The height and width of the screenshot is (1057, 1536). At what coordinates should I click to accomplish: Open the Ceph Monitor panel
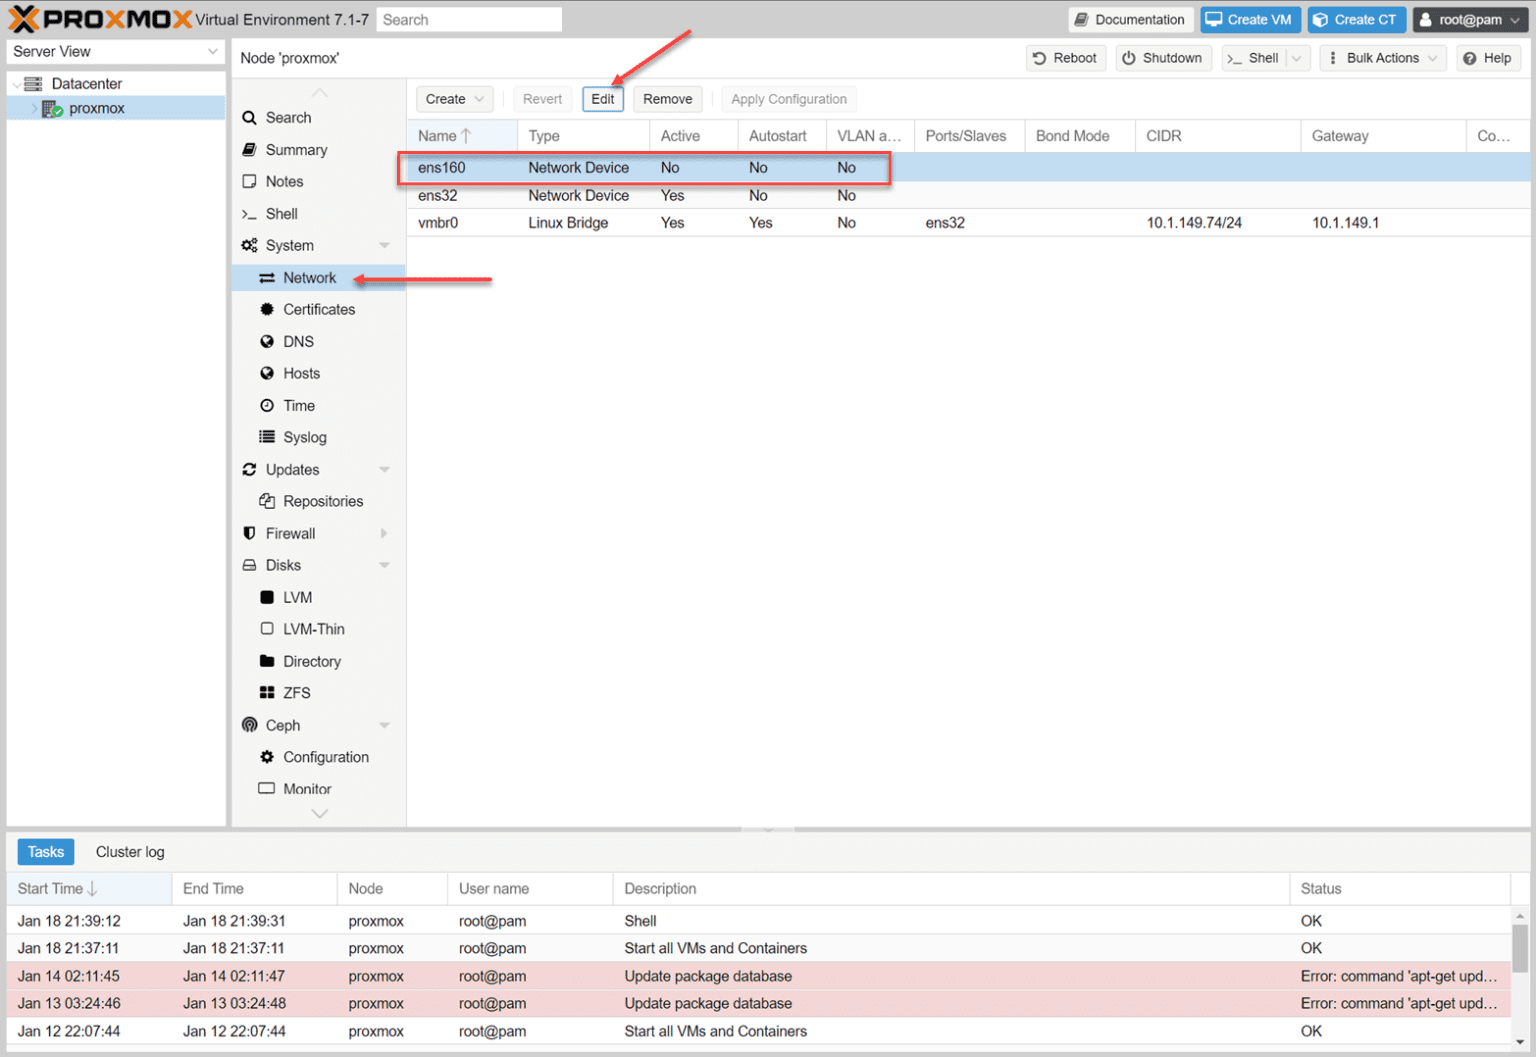pyautogui.click(x=306, y=788)
